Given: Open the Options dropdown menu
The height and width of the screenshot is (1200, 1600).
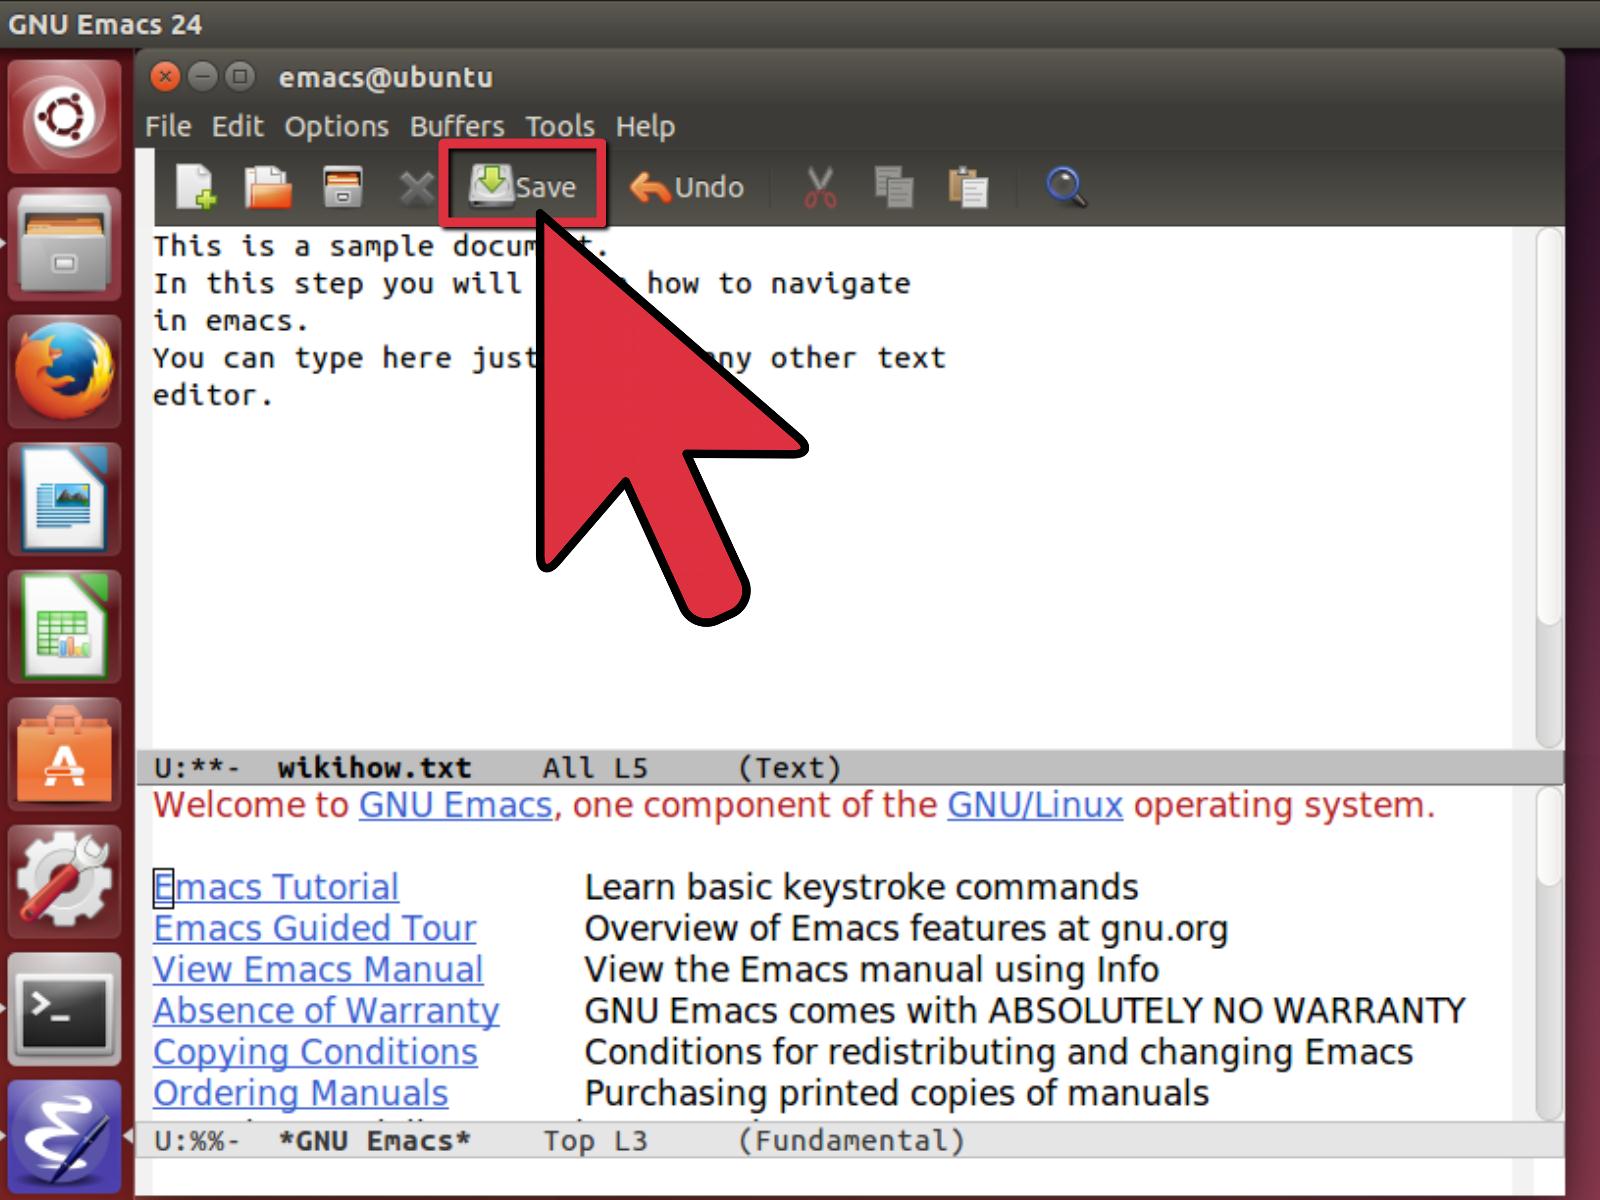Looking at the screenshot, I should pos(336,126).
